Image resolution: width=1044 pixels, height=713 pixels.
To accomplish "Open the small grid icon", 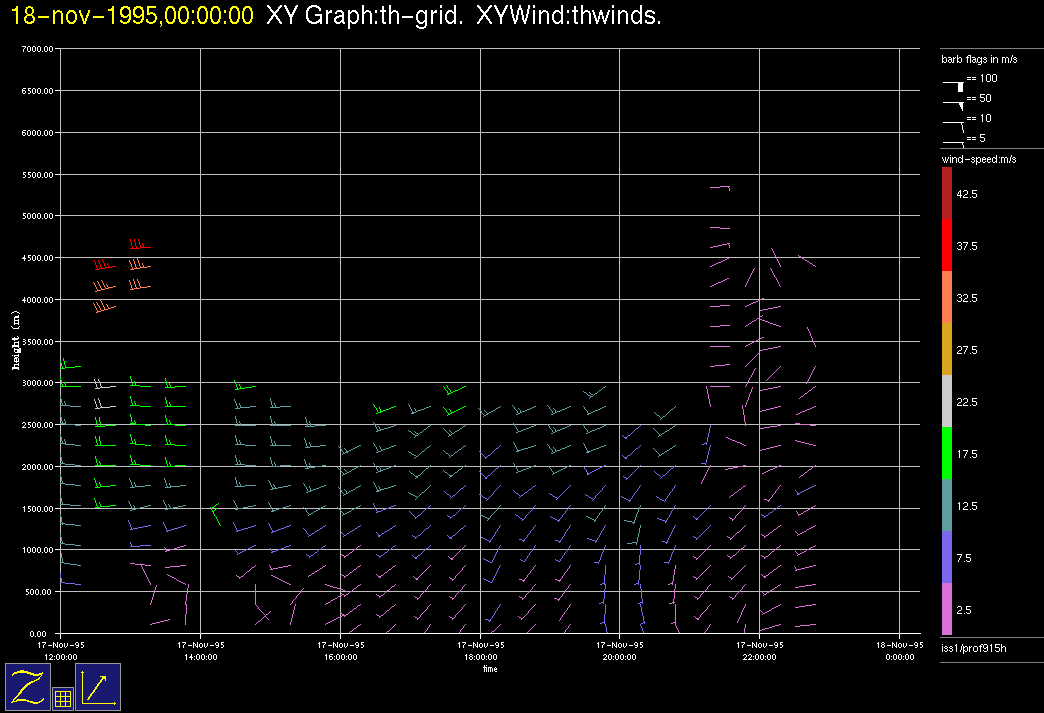I will pyautogui.click(x=62, y=699).
